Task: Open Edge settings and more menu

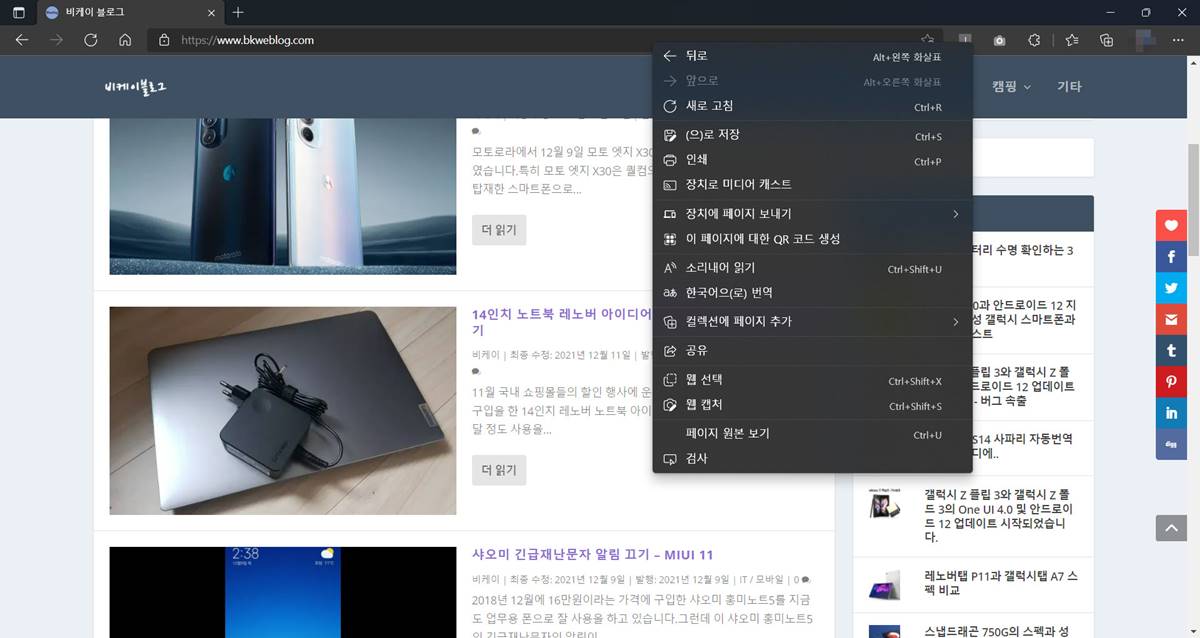Action: pos(1178,40)
